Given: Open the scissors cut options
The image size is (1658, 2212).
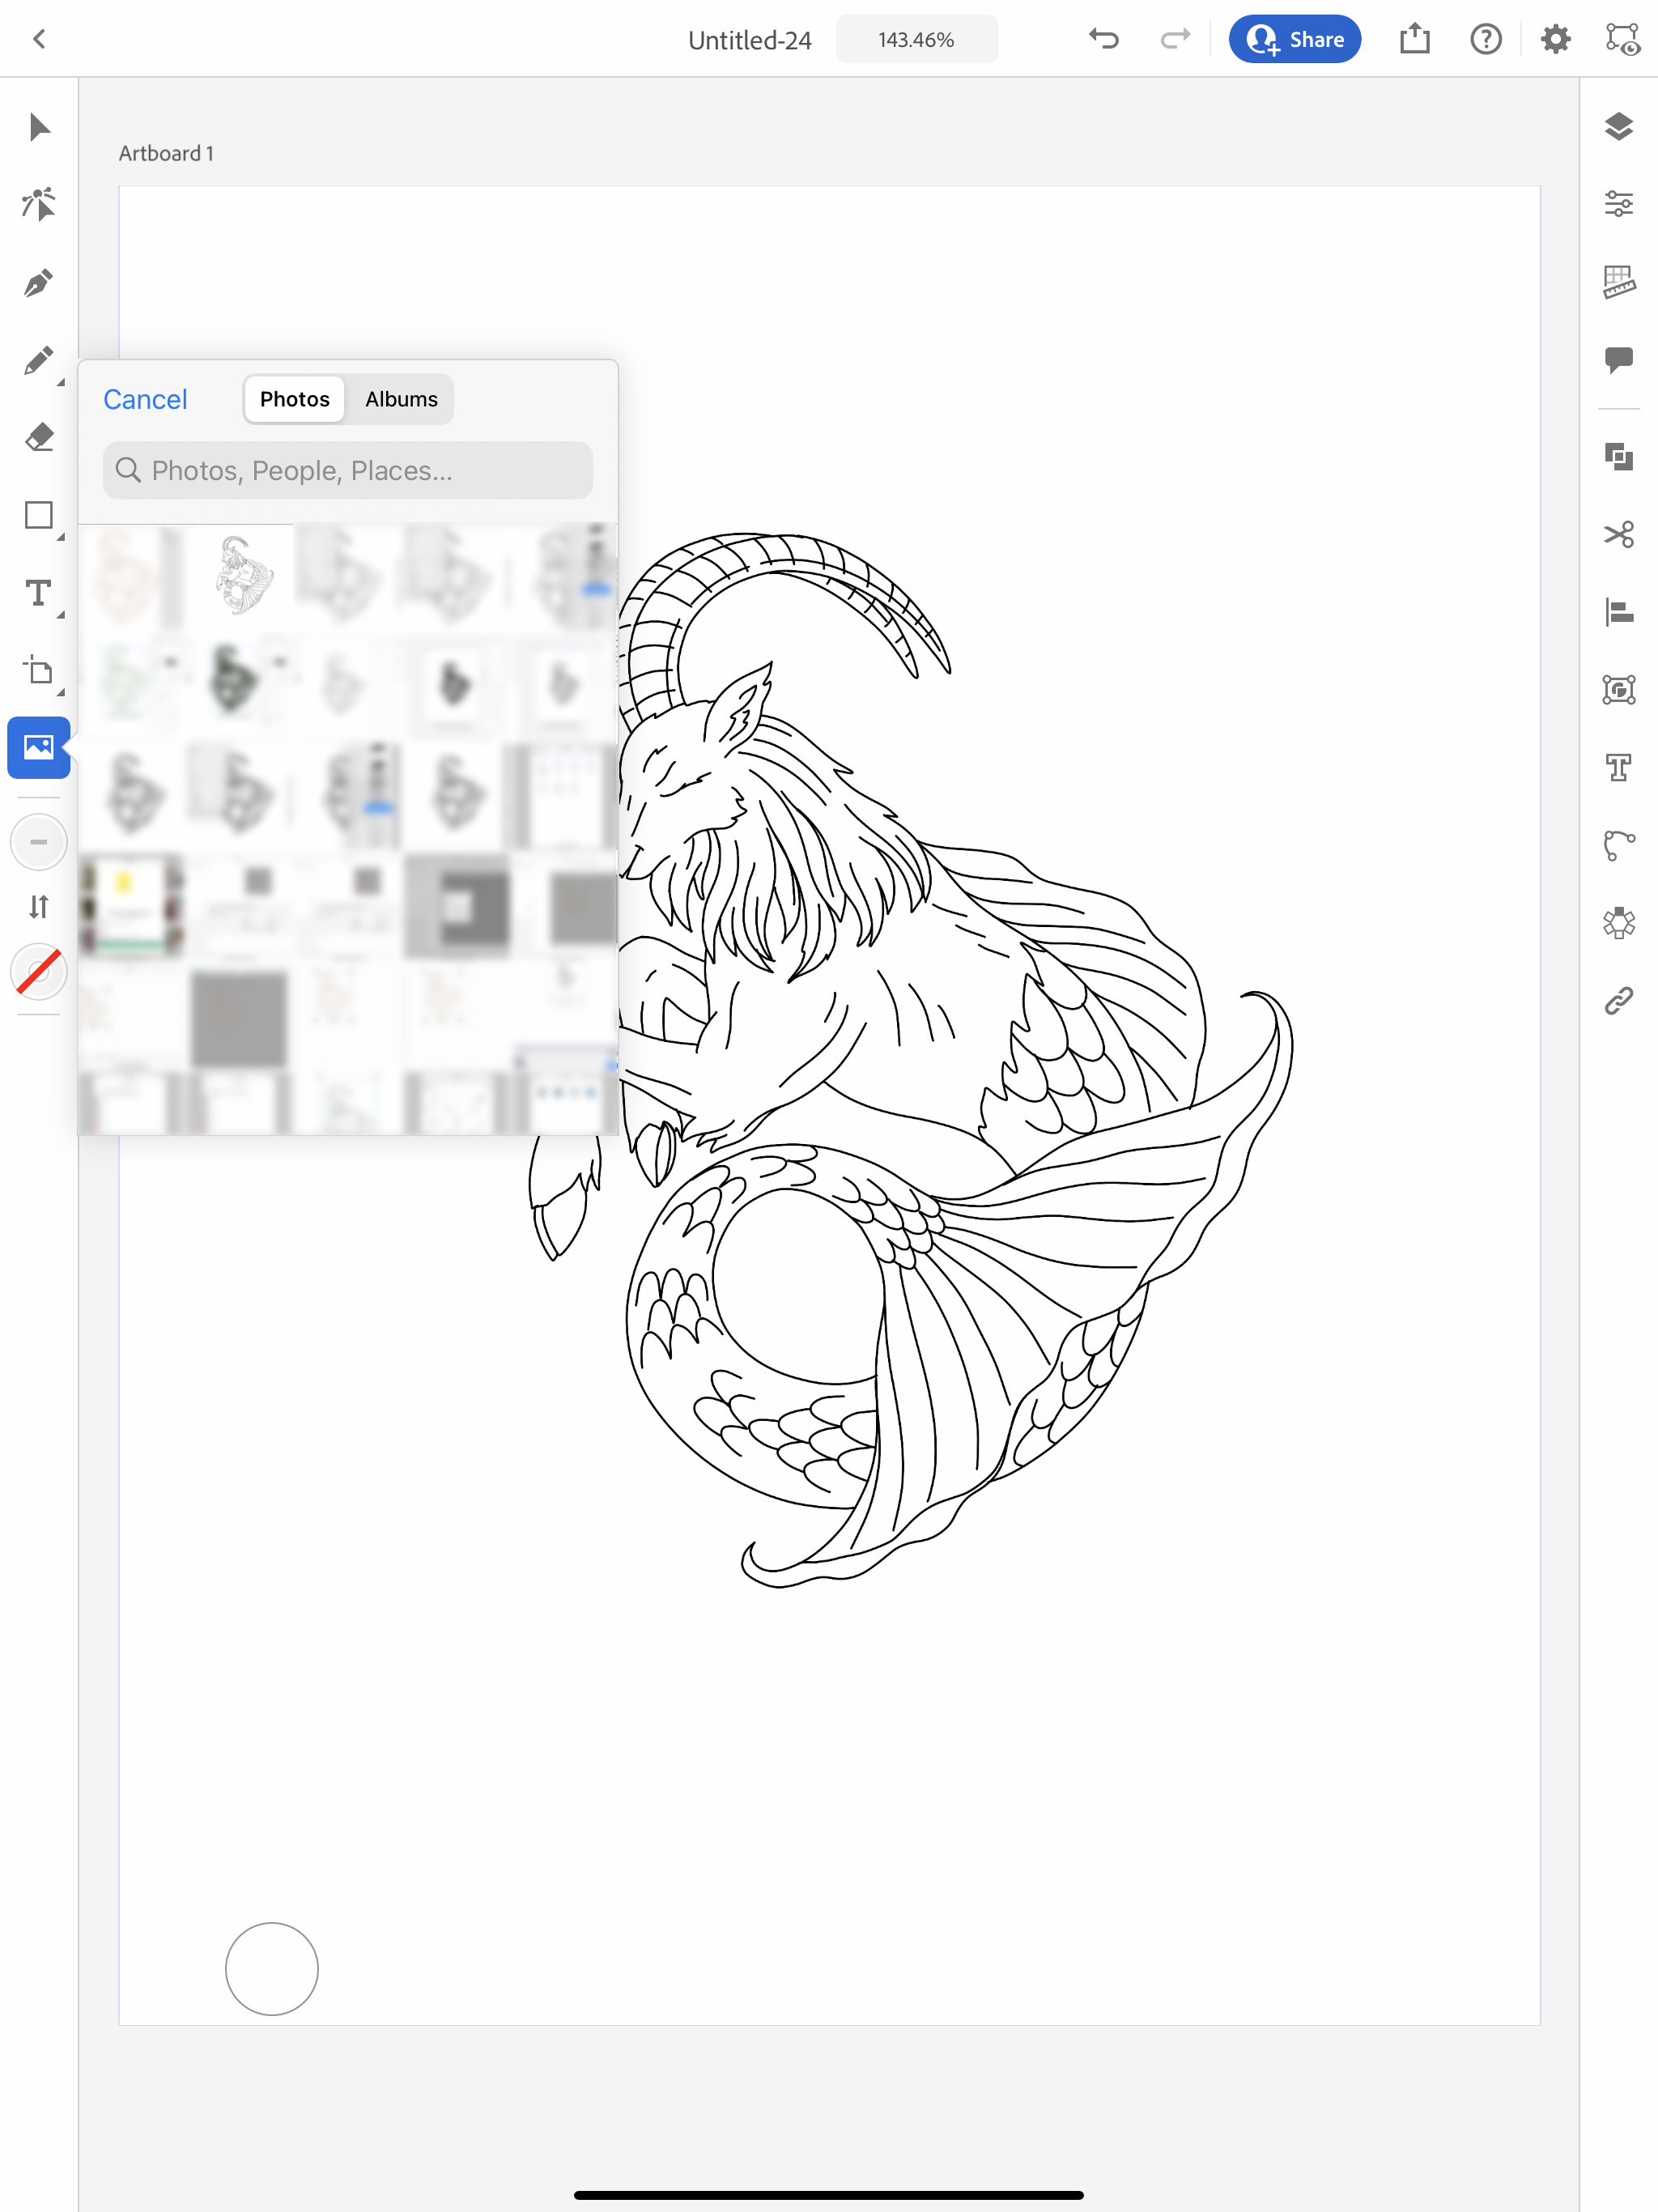Looking at the screenshot, I should coord(1619,534).
